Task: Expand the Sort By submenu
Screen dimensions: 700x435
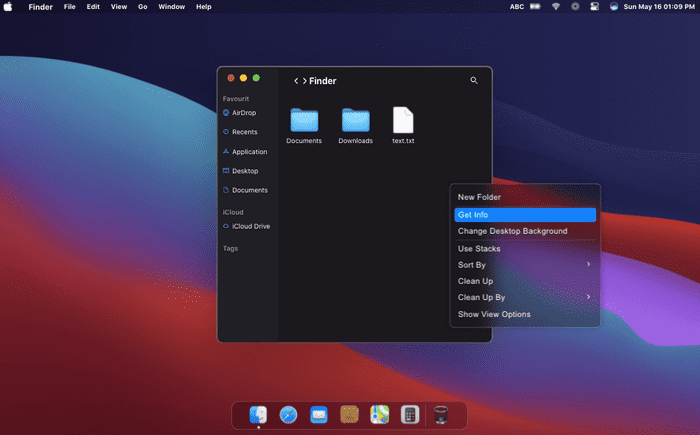Action: [525, 265]
